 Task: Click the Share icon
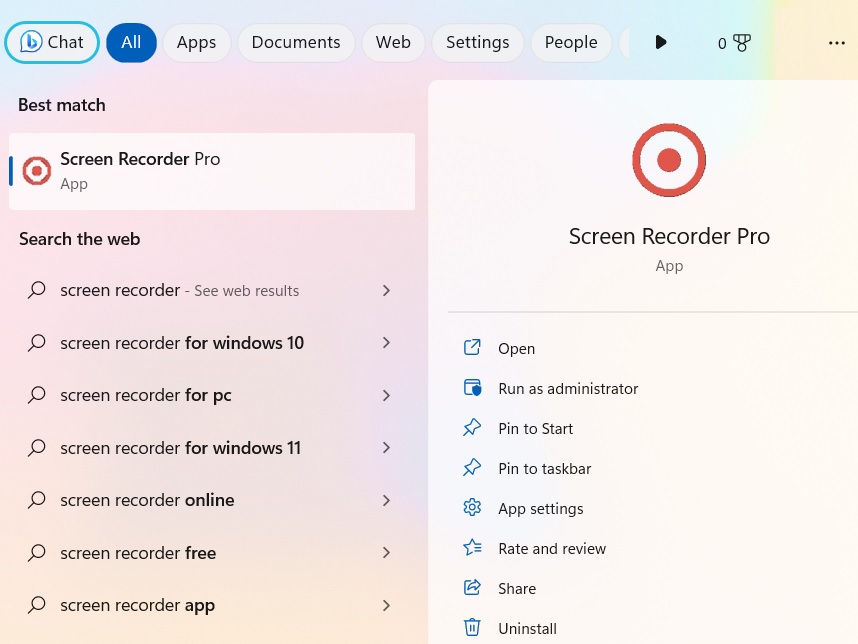[472, 588]
